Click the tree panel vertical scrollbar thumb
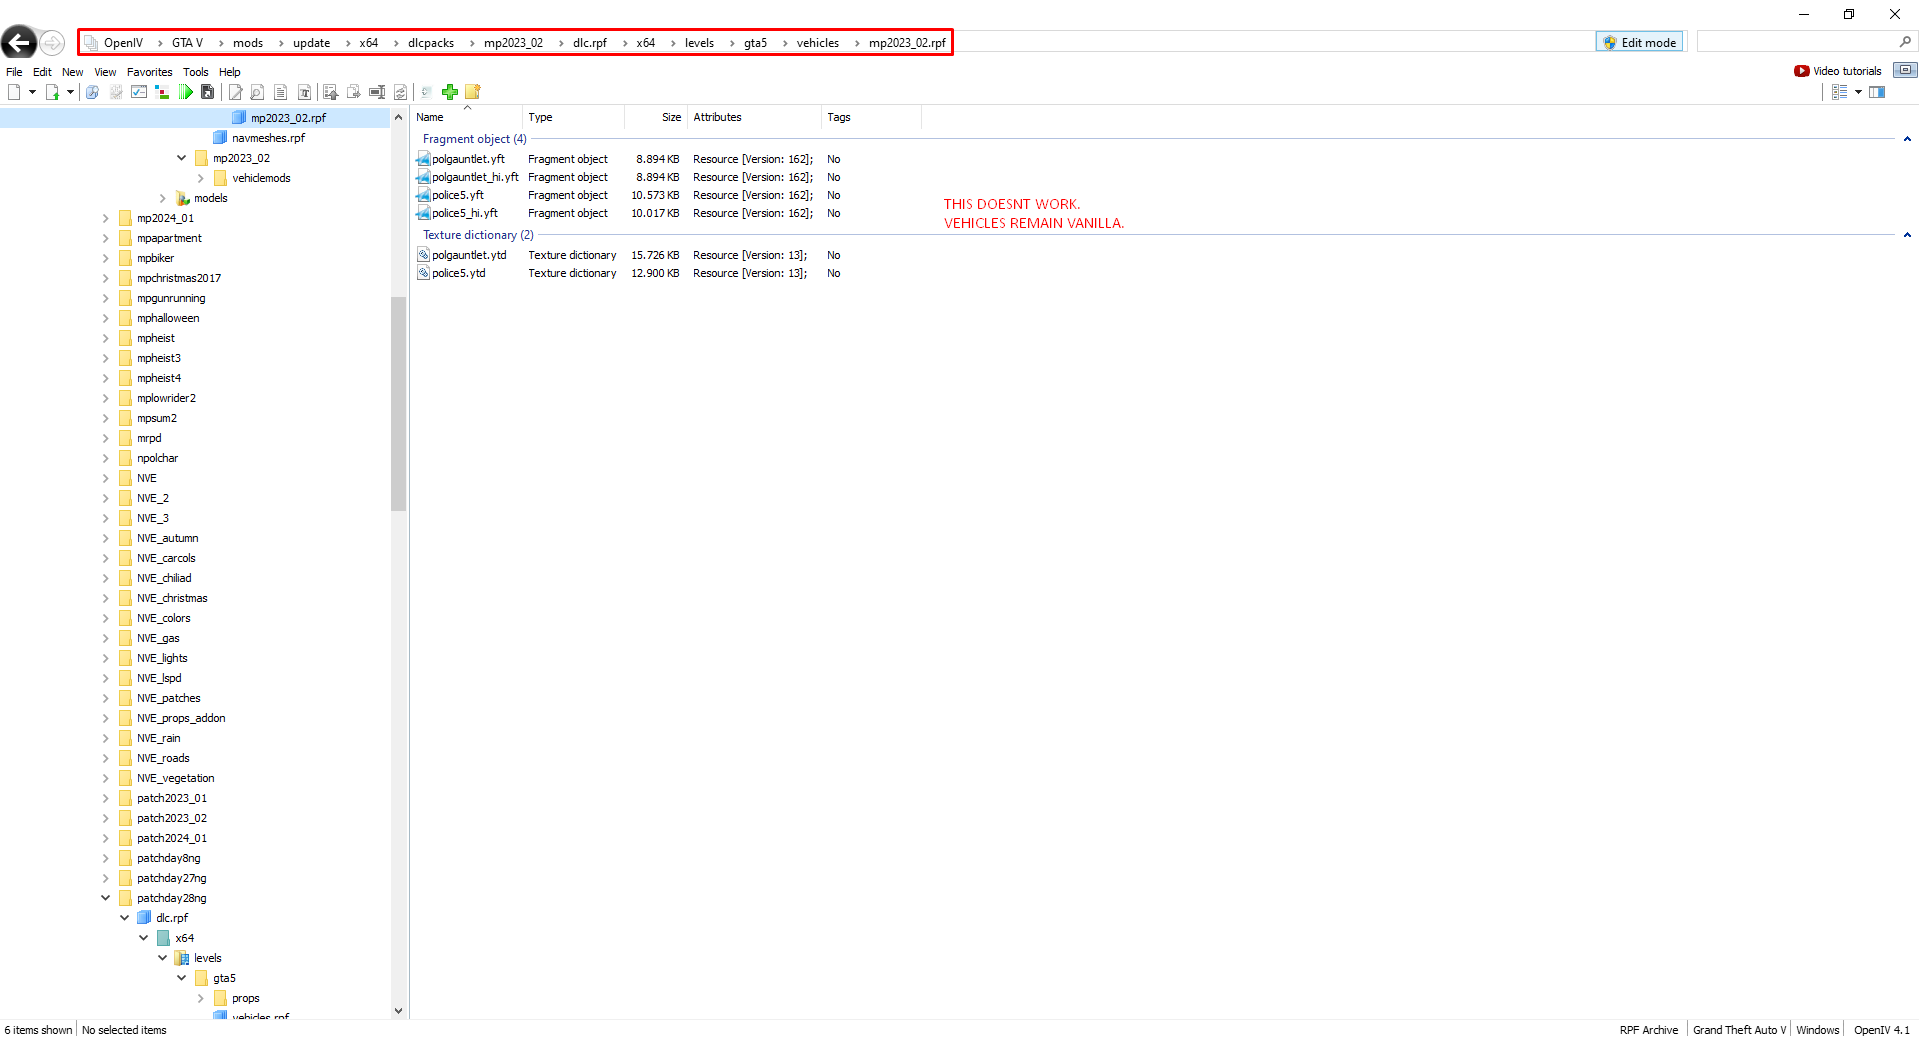 click(x=398, y=404)
